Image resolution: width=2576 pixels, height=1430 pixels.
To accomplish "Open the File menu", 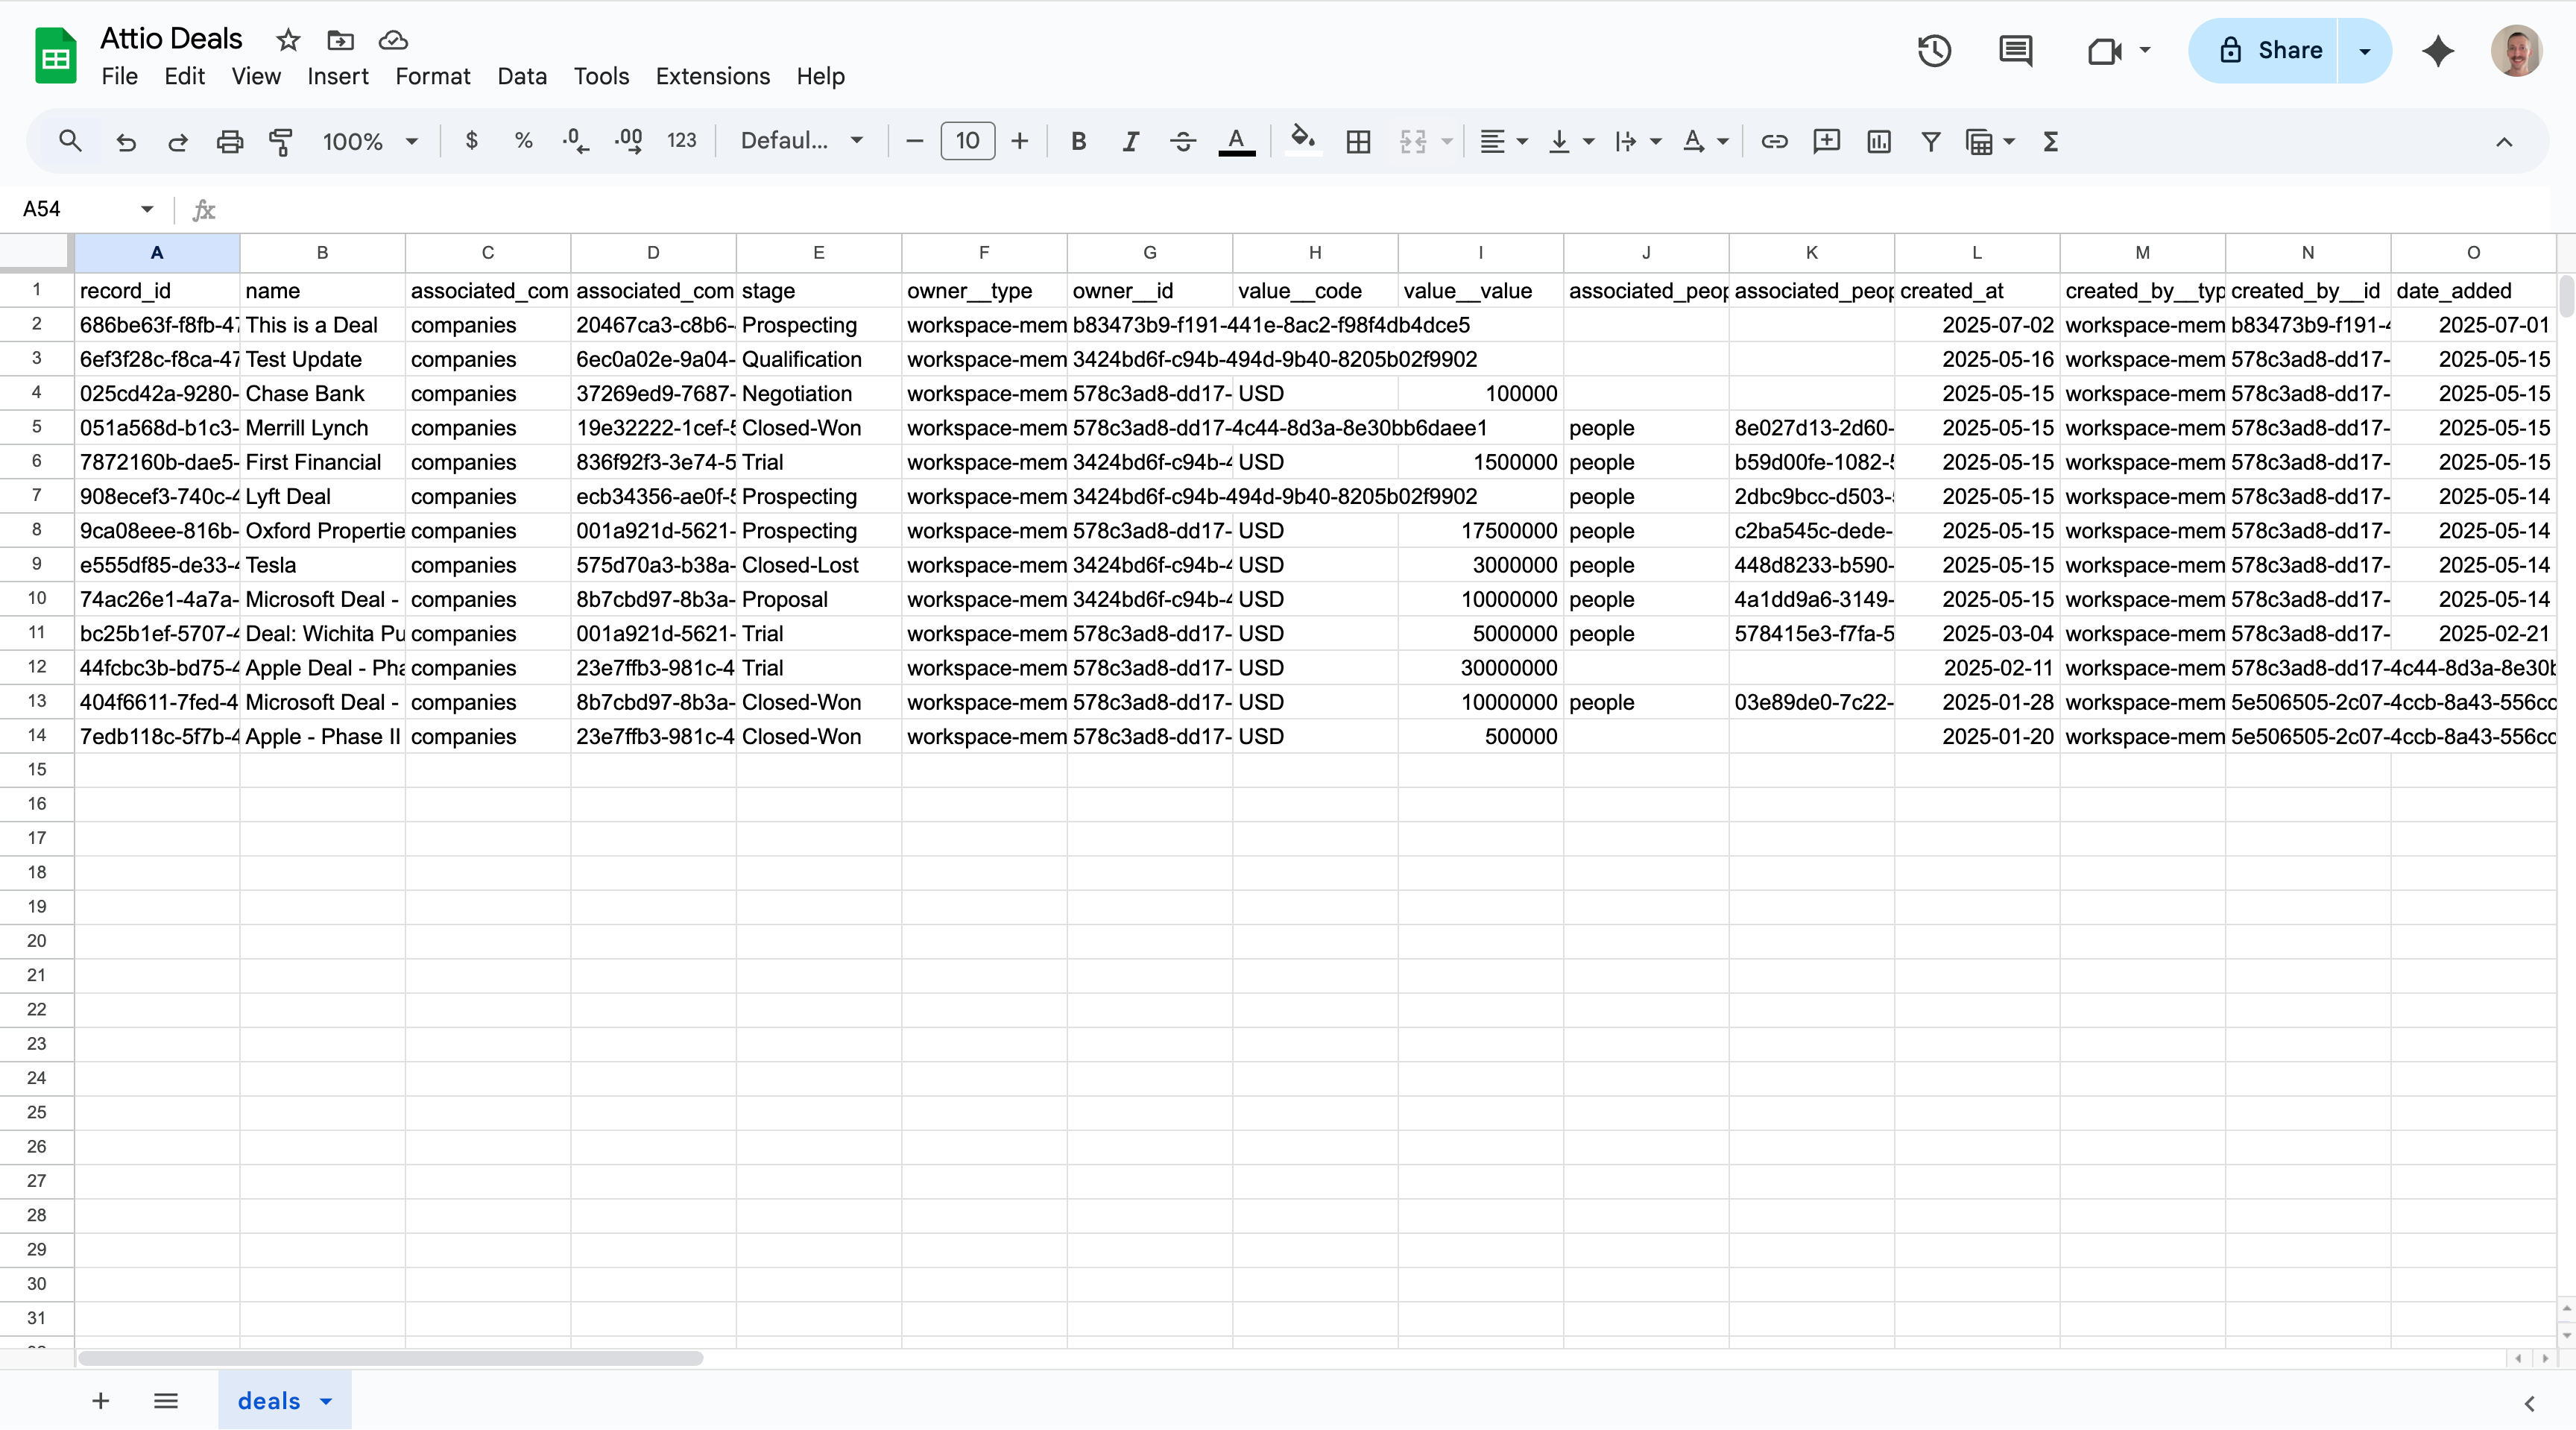I will click(x=119, y=76).
